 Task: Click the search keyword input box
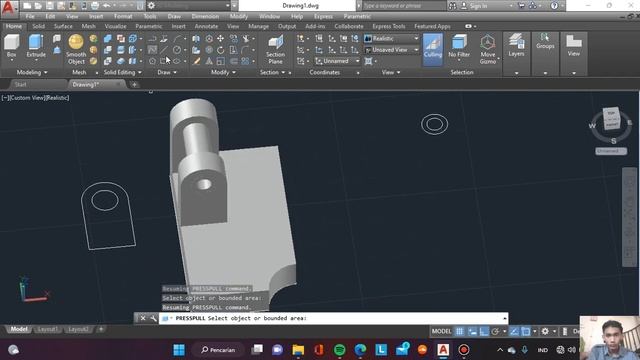(404, 6)
